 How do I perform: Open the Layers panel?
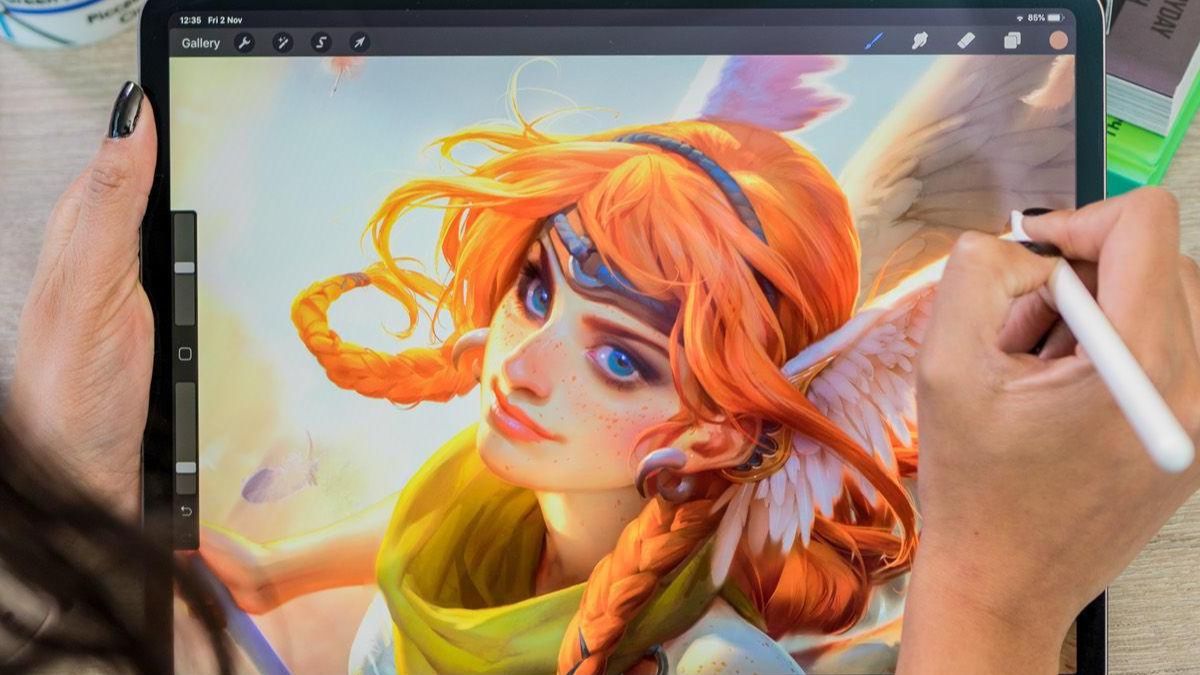(1013, 41)
